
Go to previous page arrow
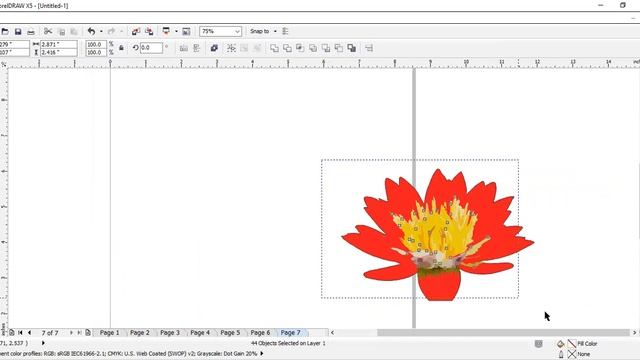[29, 333]
